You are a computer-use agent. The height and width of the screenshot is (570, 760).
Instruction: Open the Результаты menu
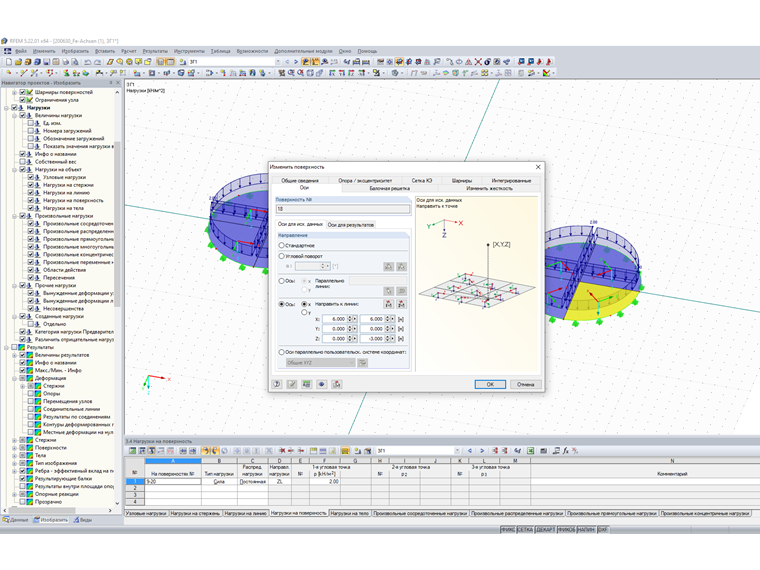pyautogui.click(x=155, y=51)
